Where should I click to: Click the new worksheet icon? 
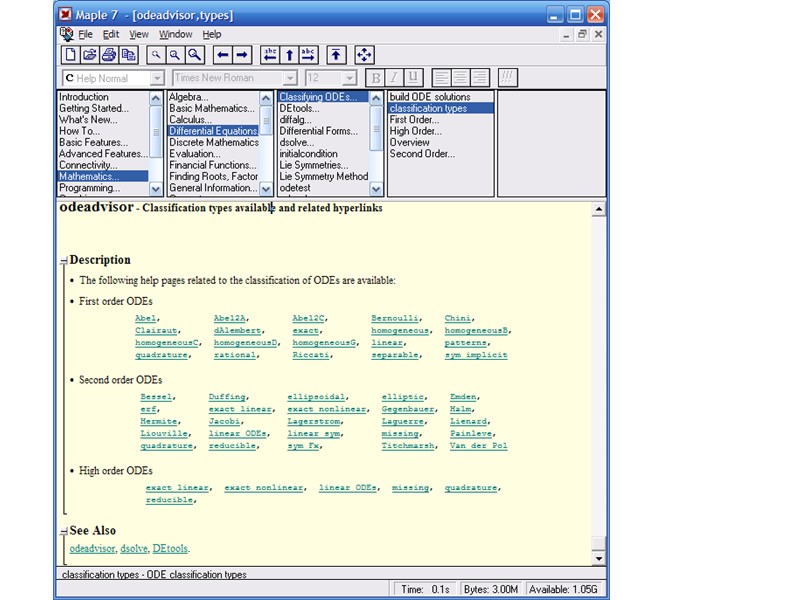click(70, 55)
